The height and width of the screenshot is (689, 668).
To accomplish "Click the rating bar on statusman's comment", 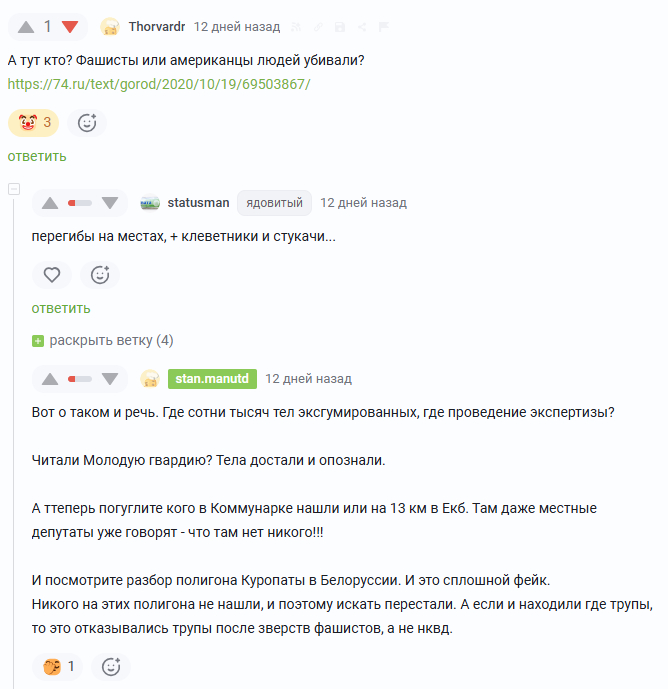I will 80,203.
